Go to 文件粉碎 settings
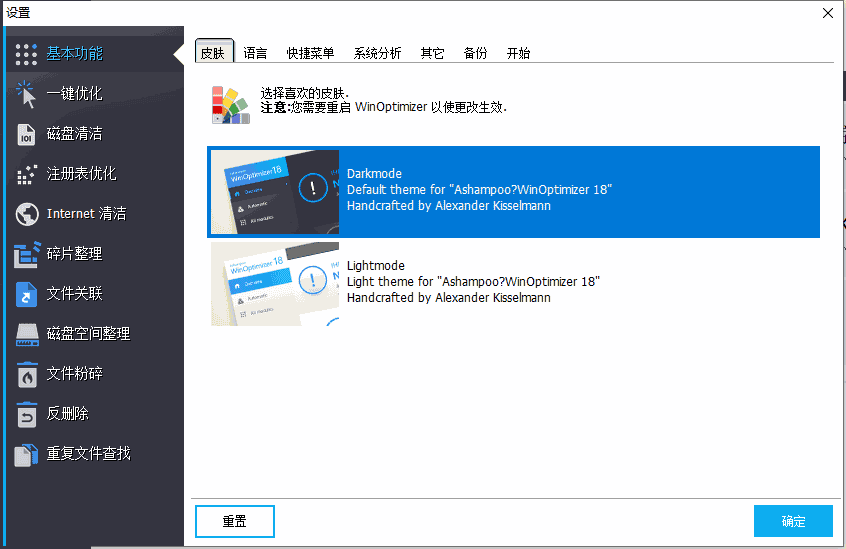The image size is (846, 549). 94,373
